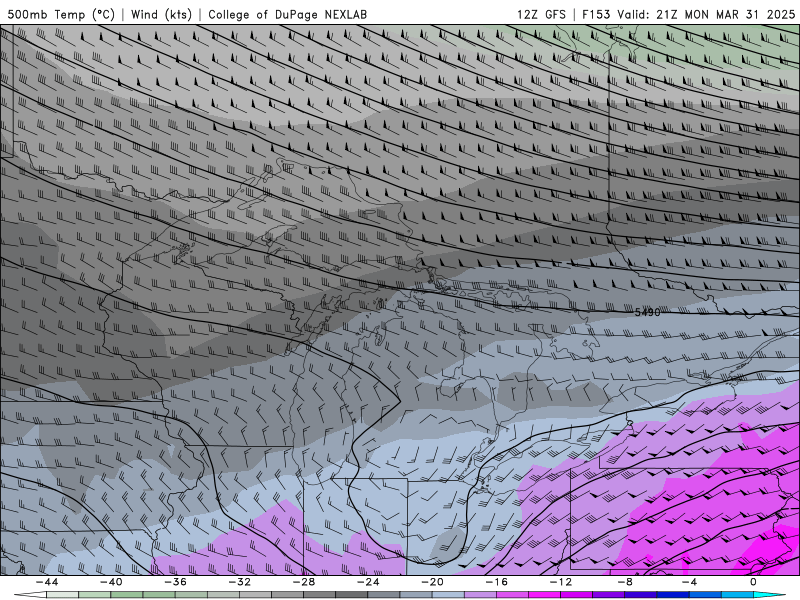Click the 0 color bar label
Viewport: 800px width, 600px height.
(x=753, y=582)
